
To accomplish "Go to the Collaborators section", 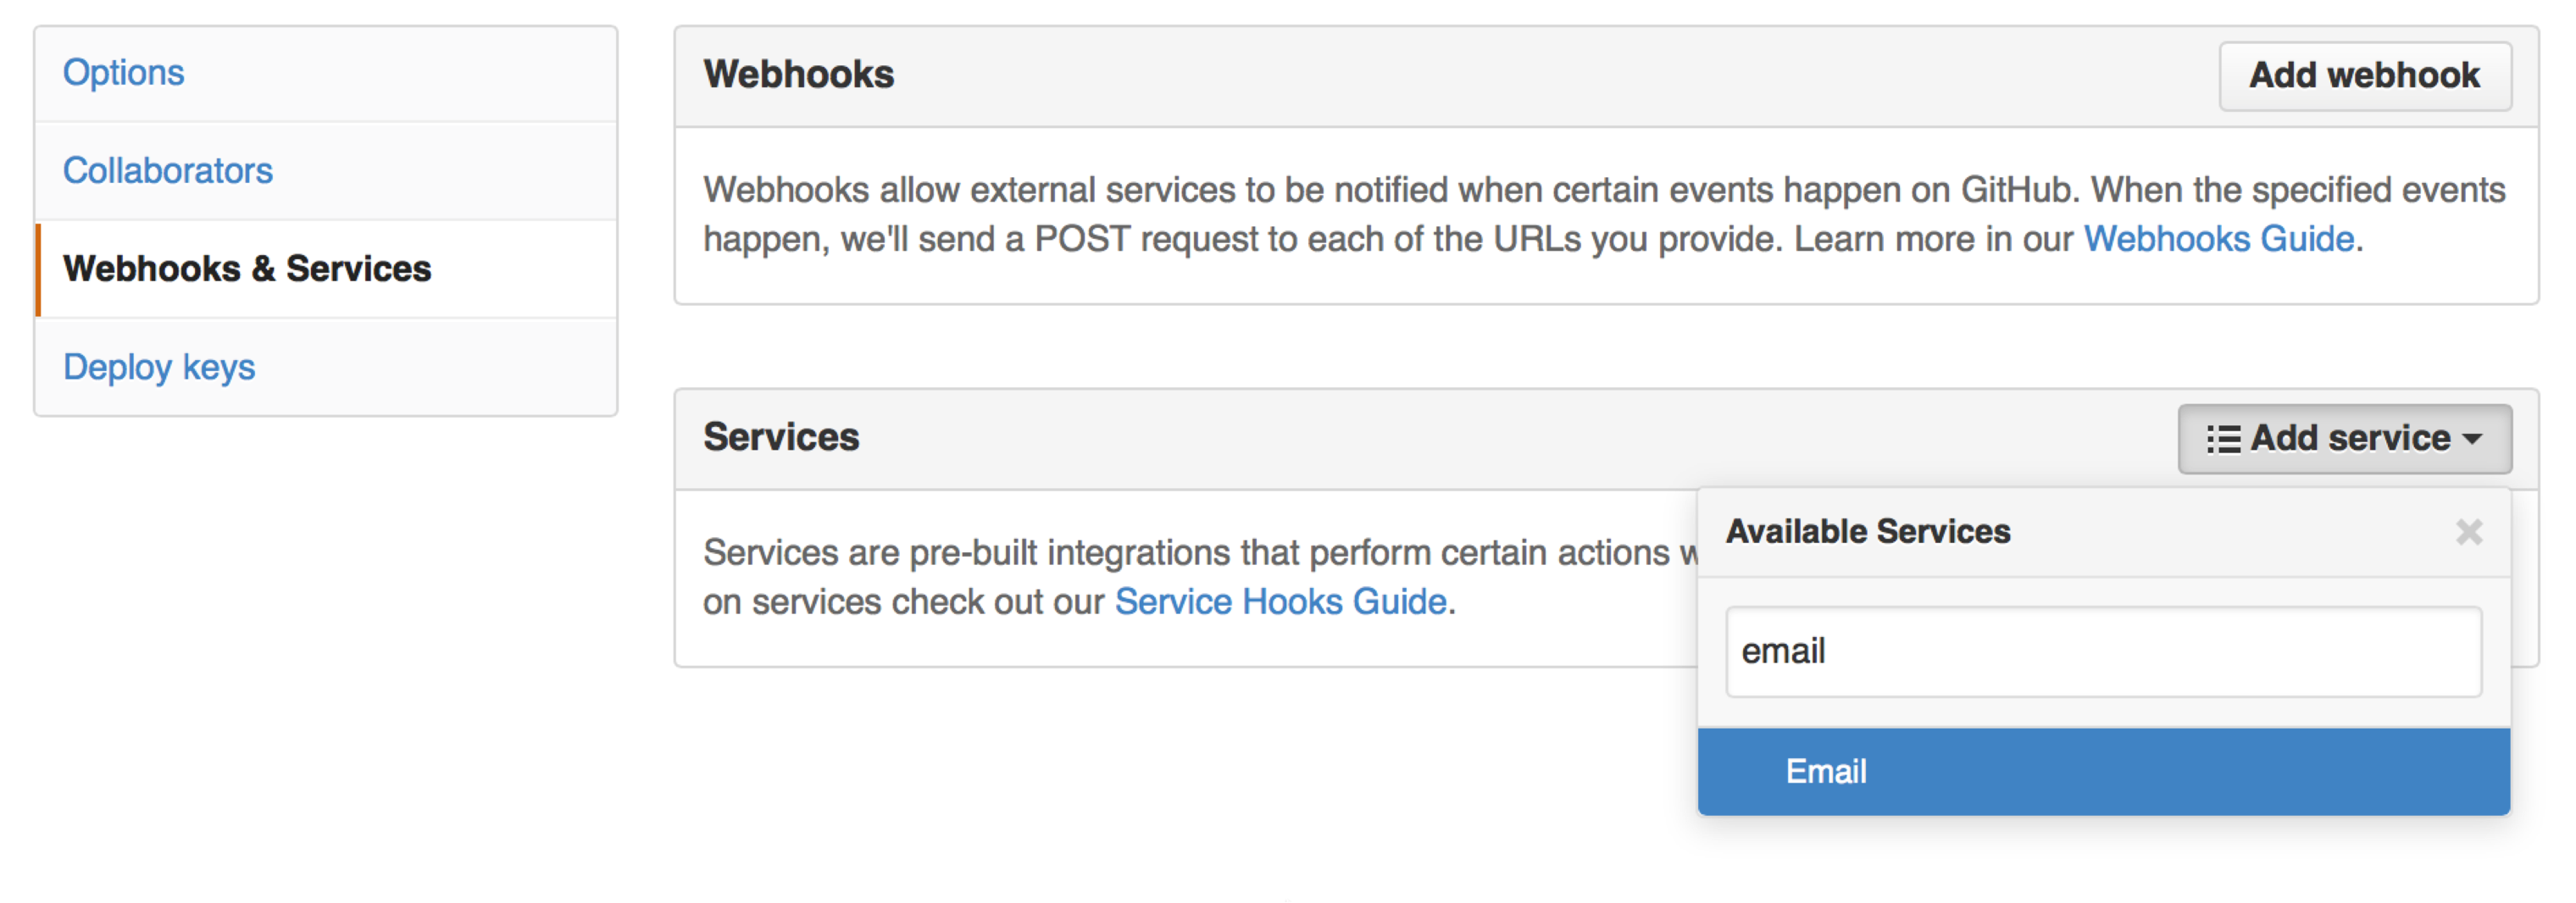I will pos(167,171).
